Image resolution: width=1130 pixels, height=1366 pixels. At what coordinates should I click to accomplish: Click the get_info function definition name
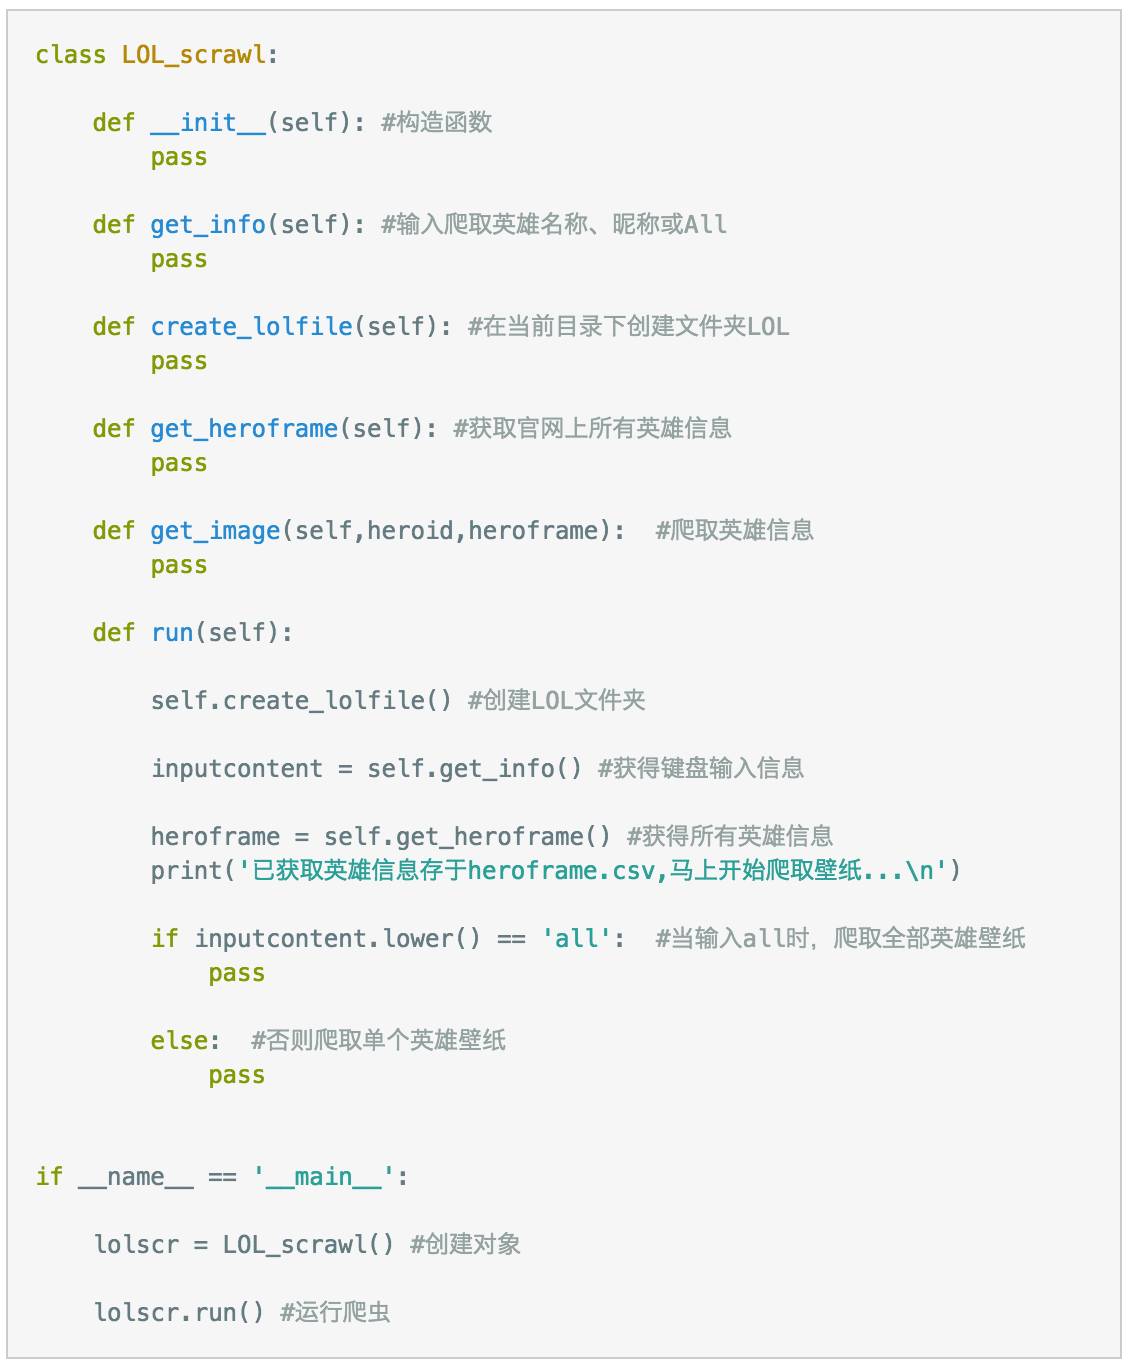[208, 225]
